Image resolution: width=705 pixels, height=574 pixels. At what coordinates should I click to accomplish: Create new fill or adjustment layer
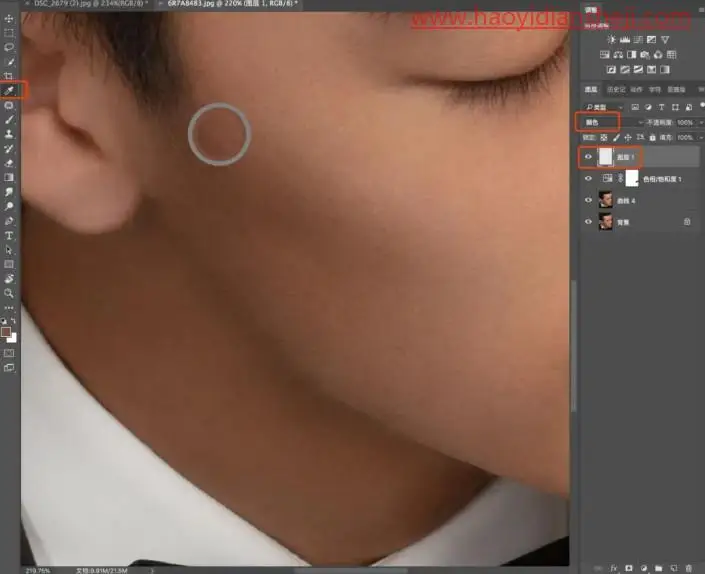pos(643,568)
